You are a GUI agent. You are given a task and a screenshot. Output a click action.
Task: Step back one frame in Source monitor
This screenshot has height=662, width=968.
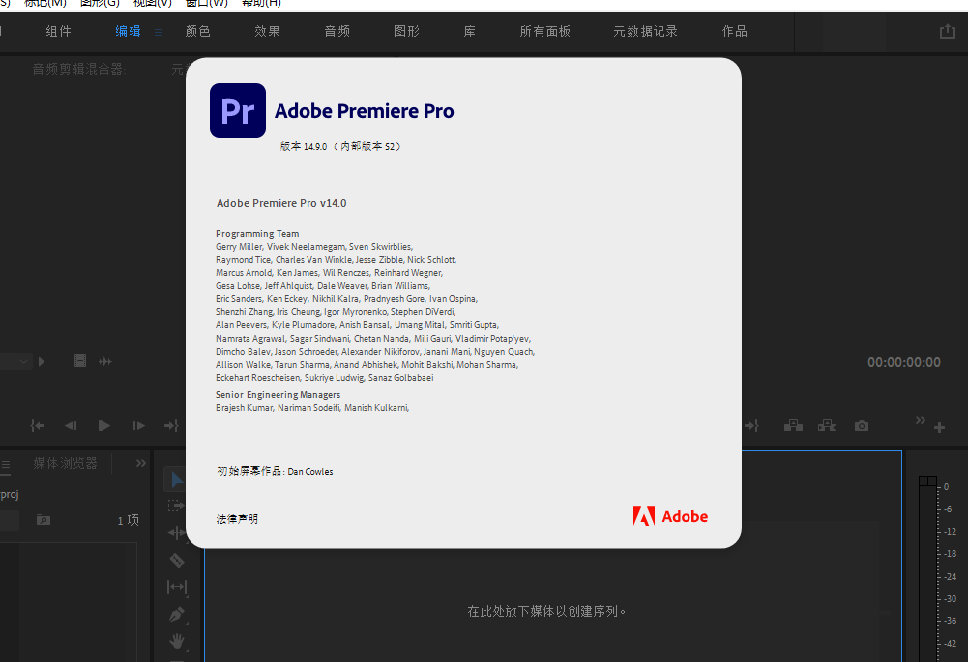[x=70, y=425]
